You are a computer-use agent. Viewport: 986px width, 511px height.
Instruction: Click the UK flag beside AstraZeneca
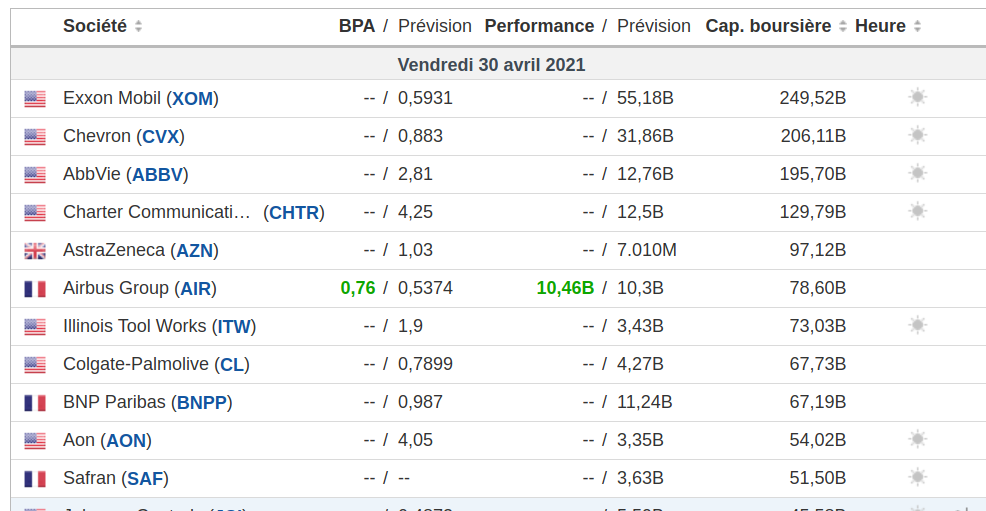35,250
